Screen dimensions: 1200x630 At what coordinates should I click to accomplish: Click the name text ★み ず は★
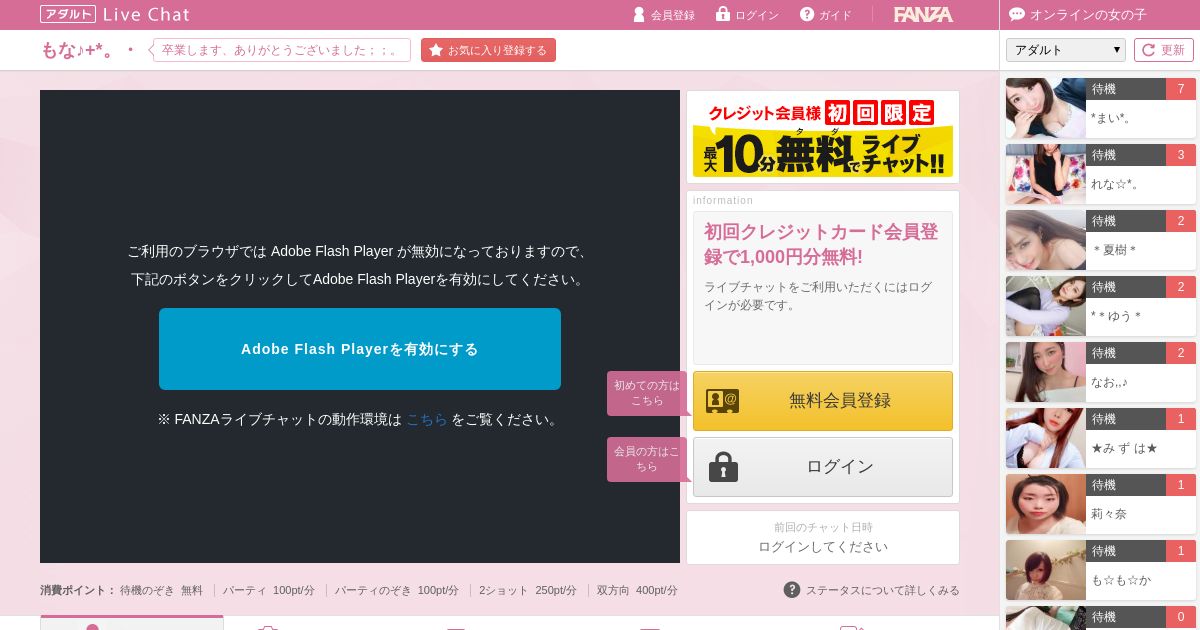point(1124,448)
